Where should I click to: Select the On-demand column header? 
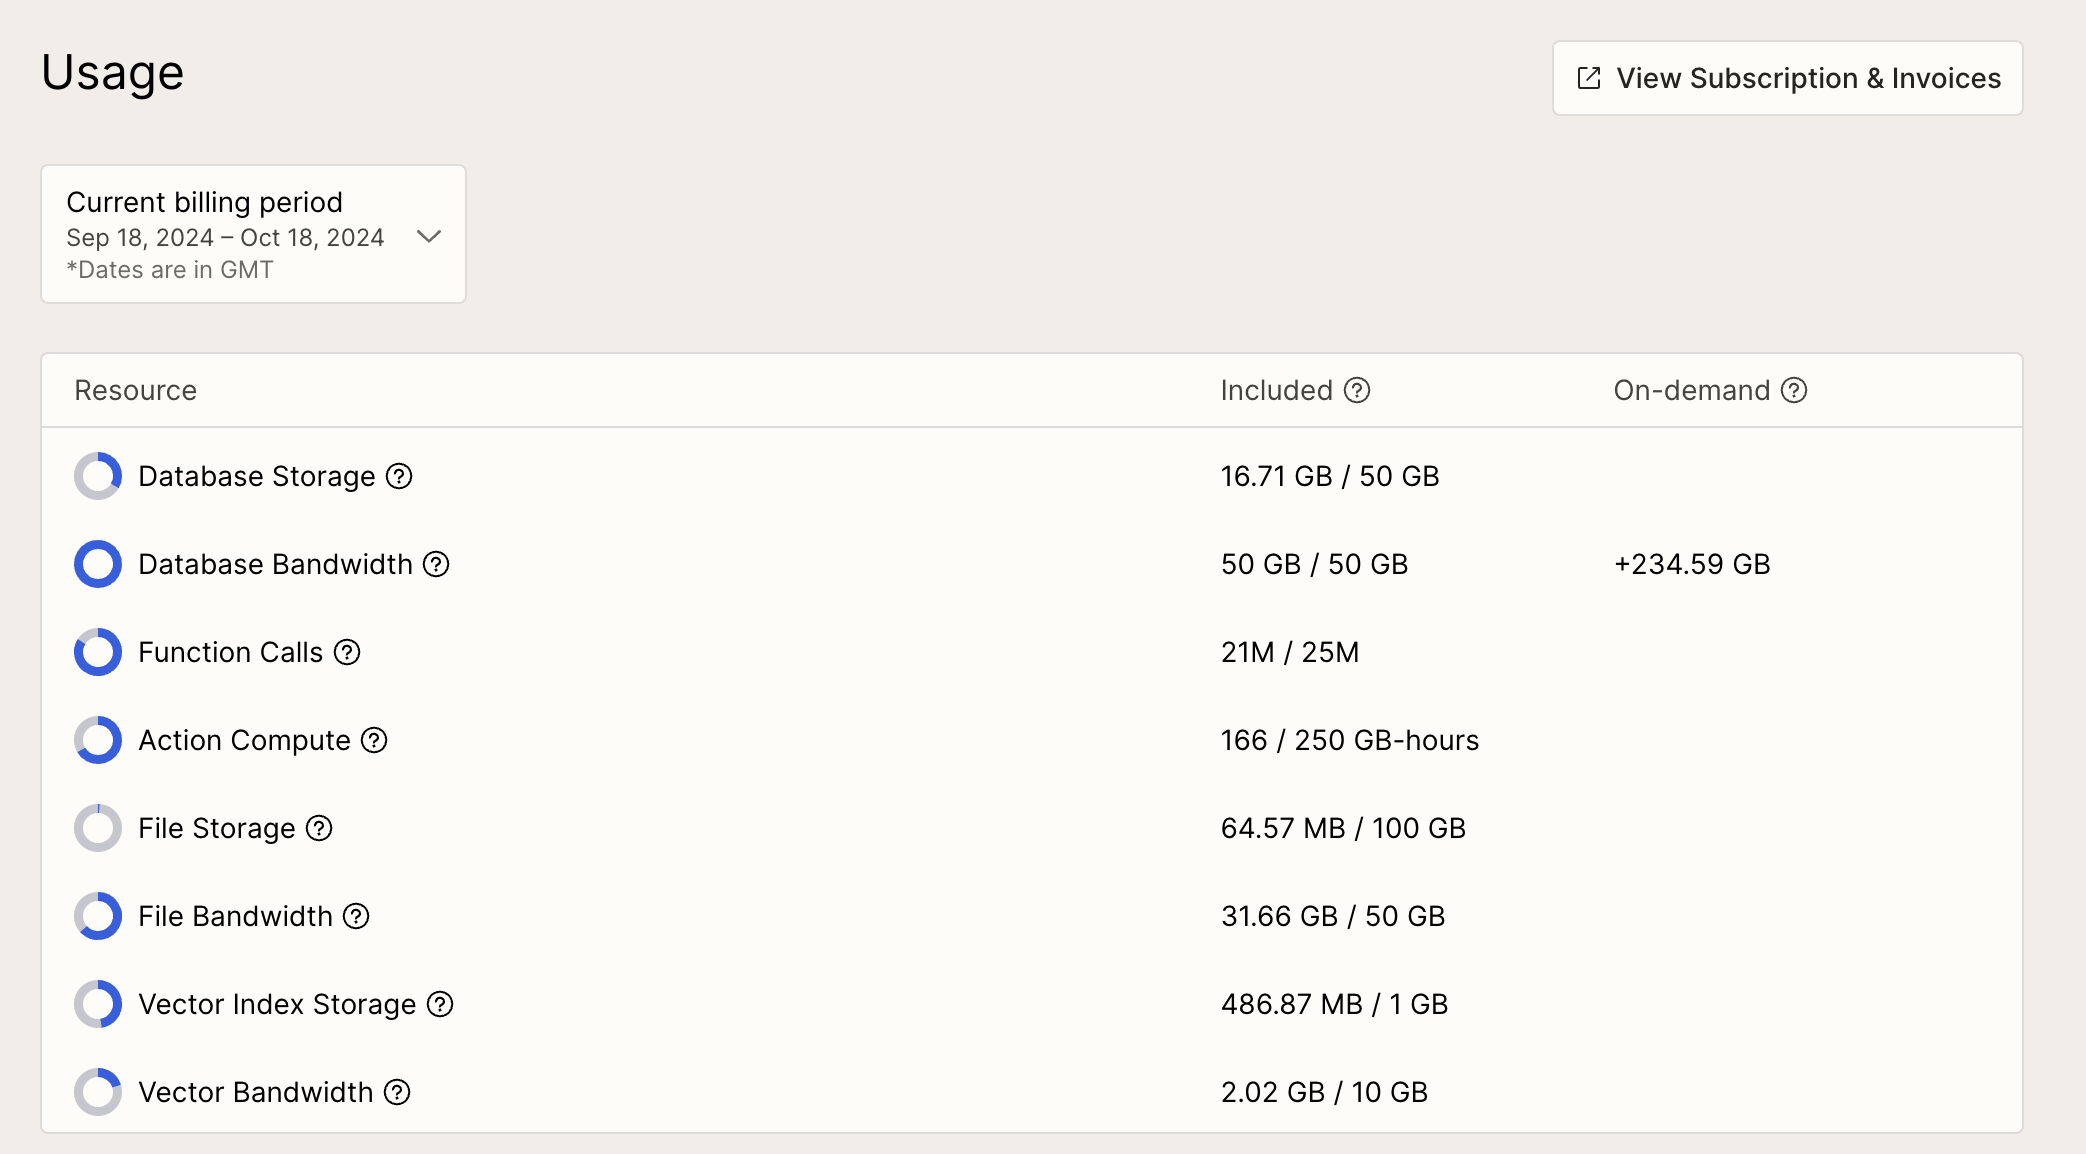pyautogui.click(x=1692, y=390)
